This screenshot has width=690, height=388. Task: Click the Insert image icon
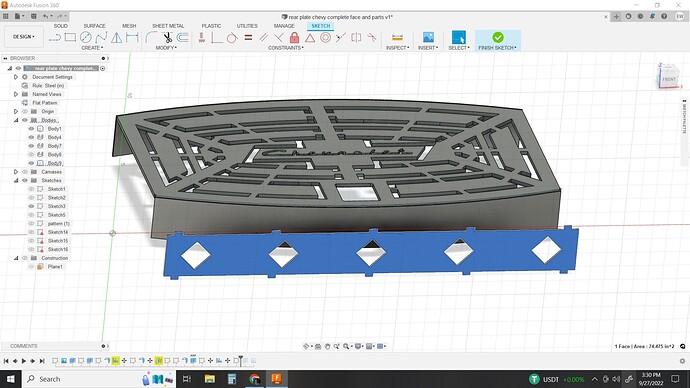tap(428, 37)
